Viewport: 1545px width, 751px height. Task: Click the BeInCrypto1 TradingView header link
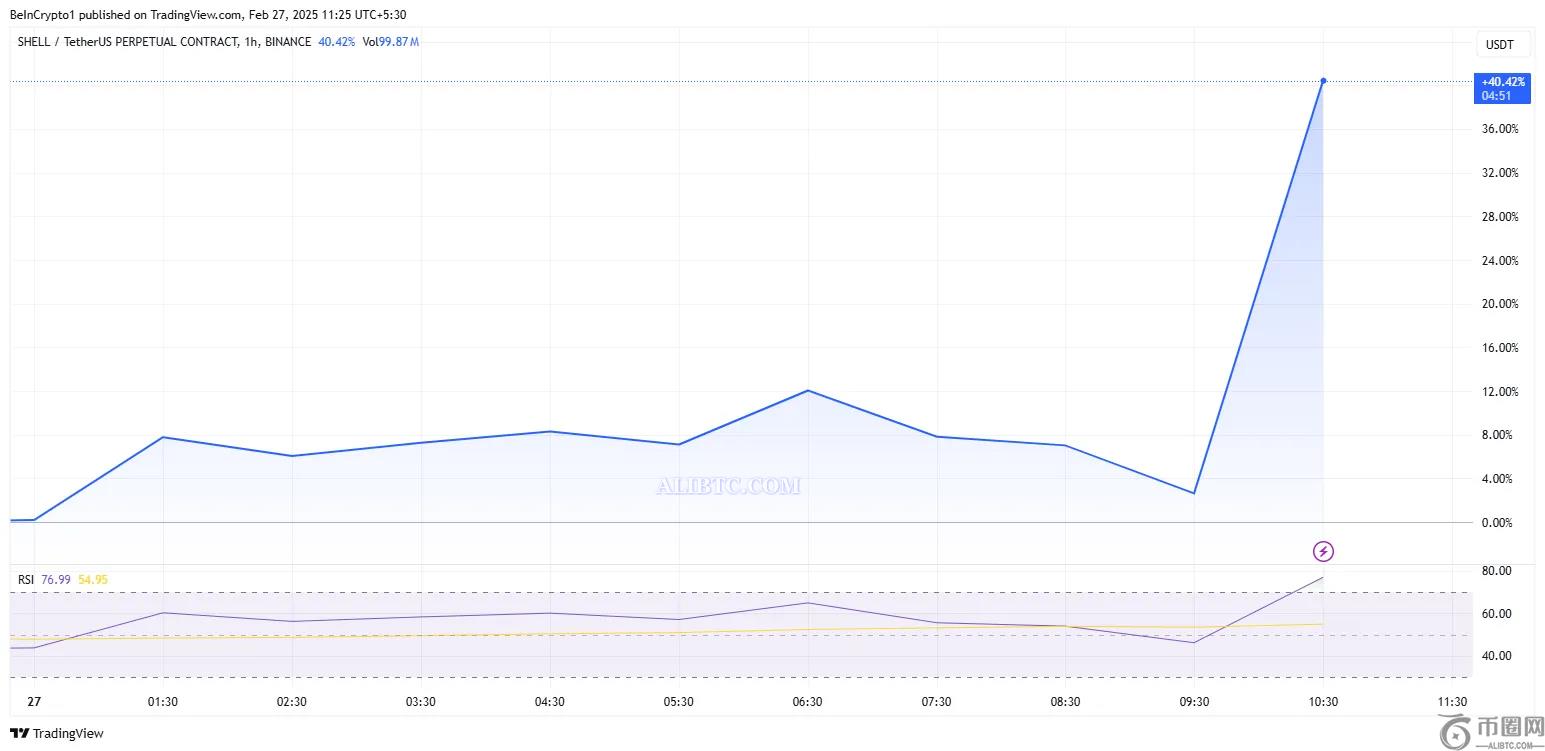(x=44, y=14)
